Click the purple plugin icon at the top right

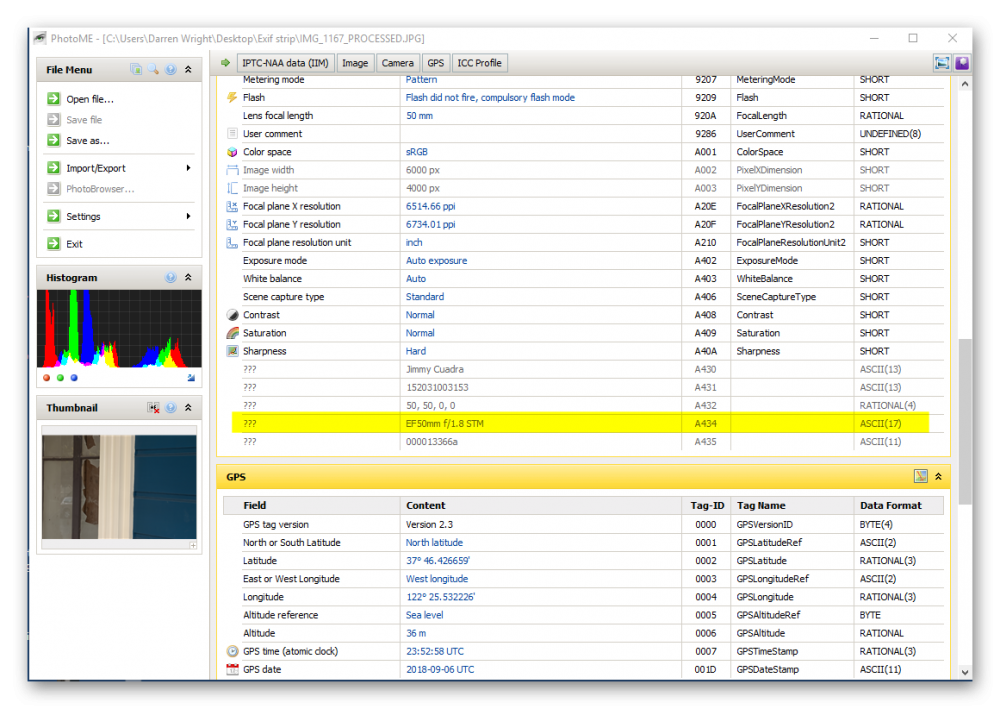point(960,62)
